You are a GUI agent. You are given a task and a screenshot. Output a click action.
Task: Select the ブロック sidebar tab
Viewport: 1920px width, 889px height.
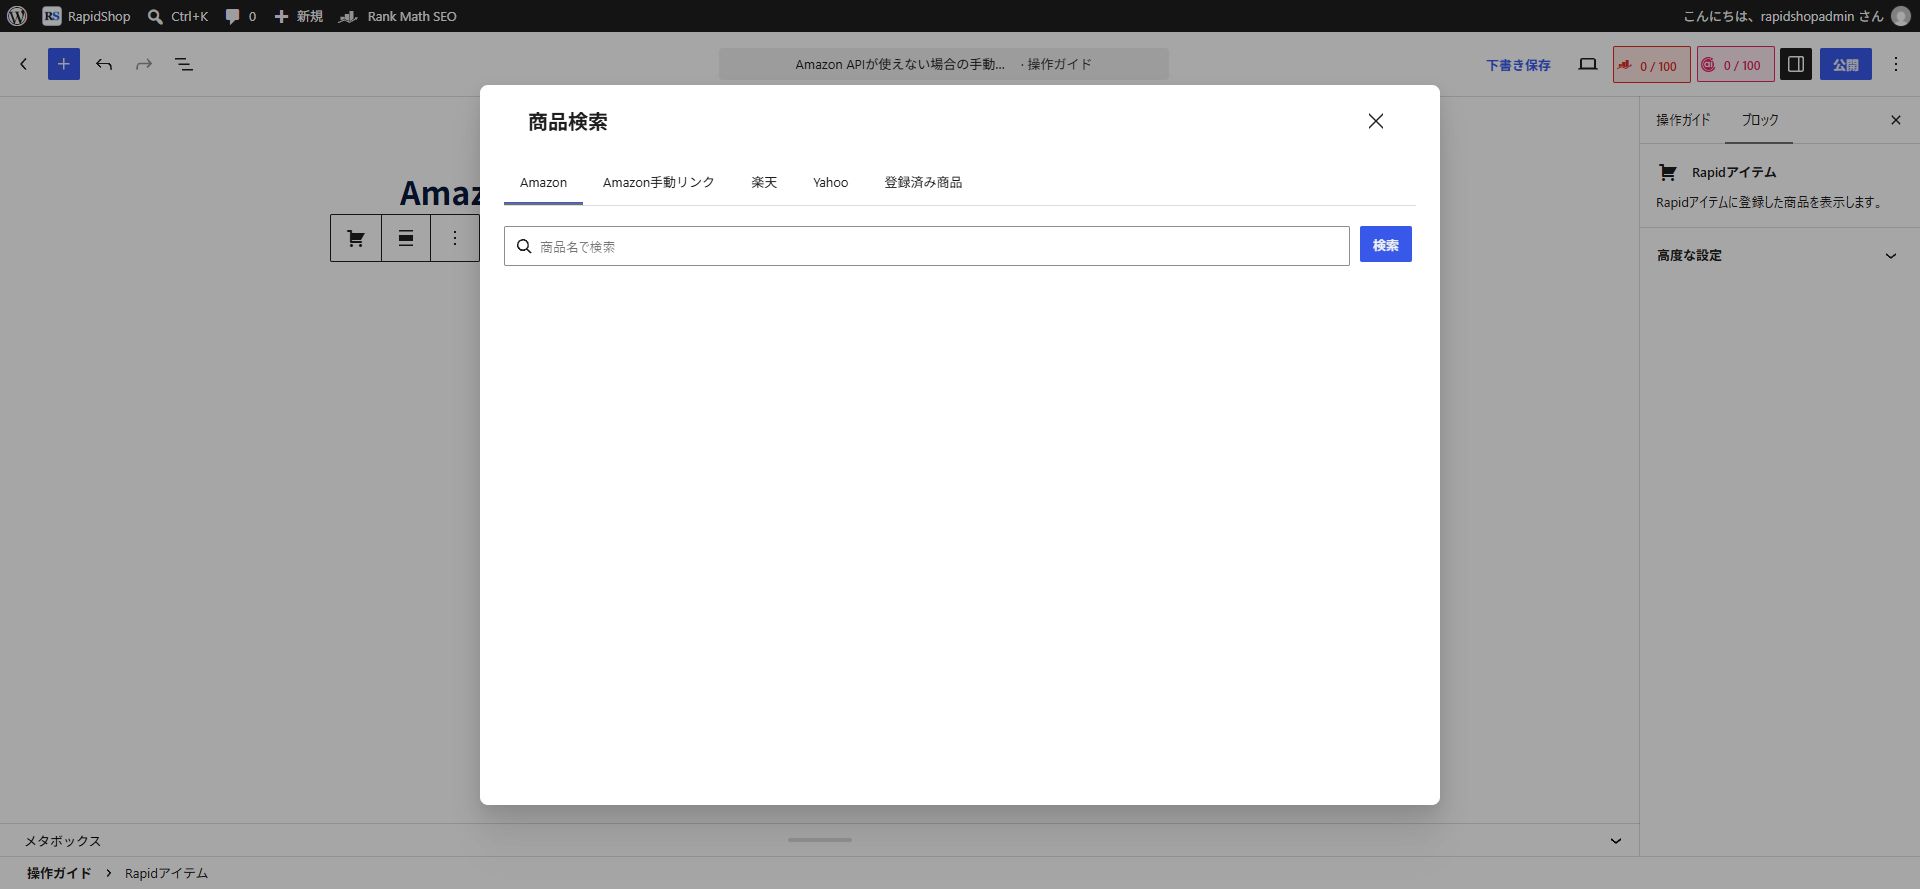tap(1760, 120)
